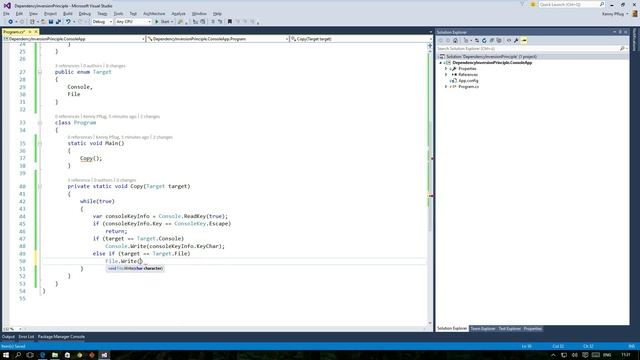Click the Save All toolbar icon

[58, 22]
